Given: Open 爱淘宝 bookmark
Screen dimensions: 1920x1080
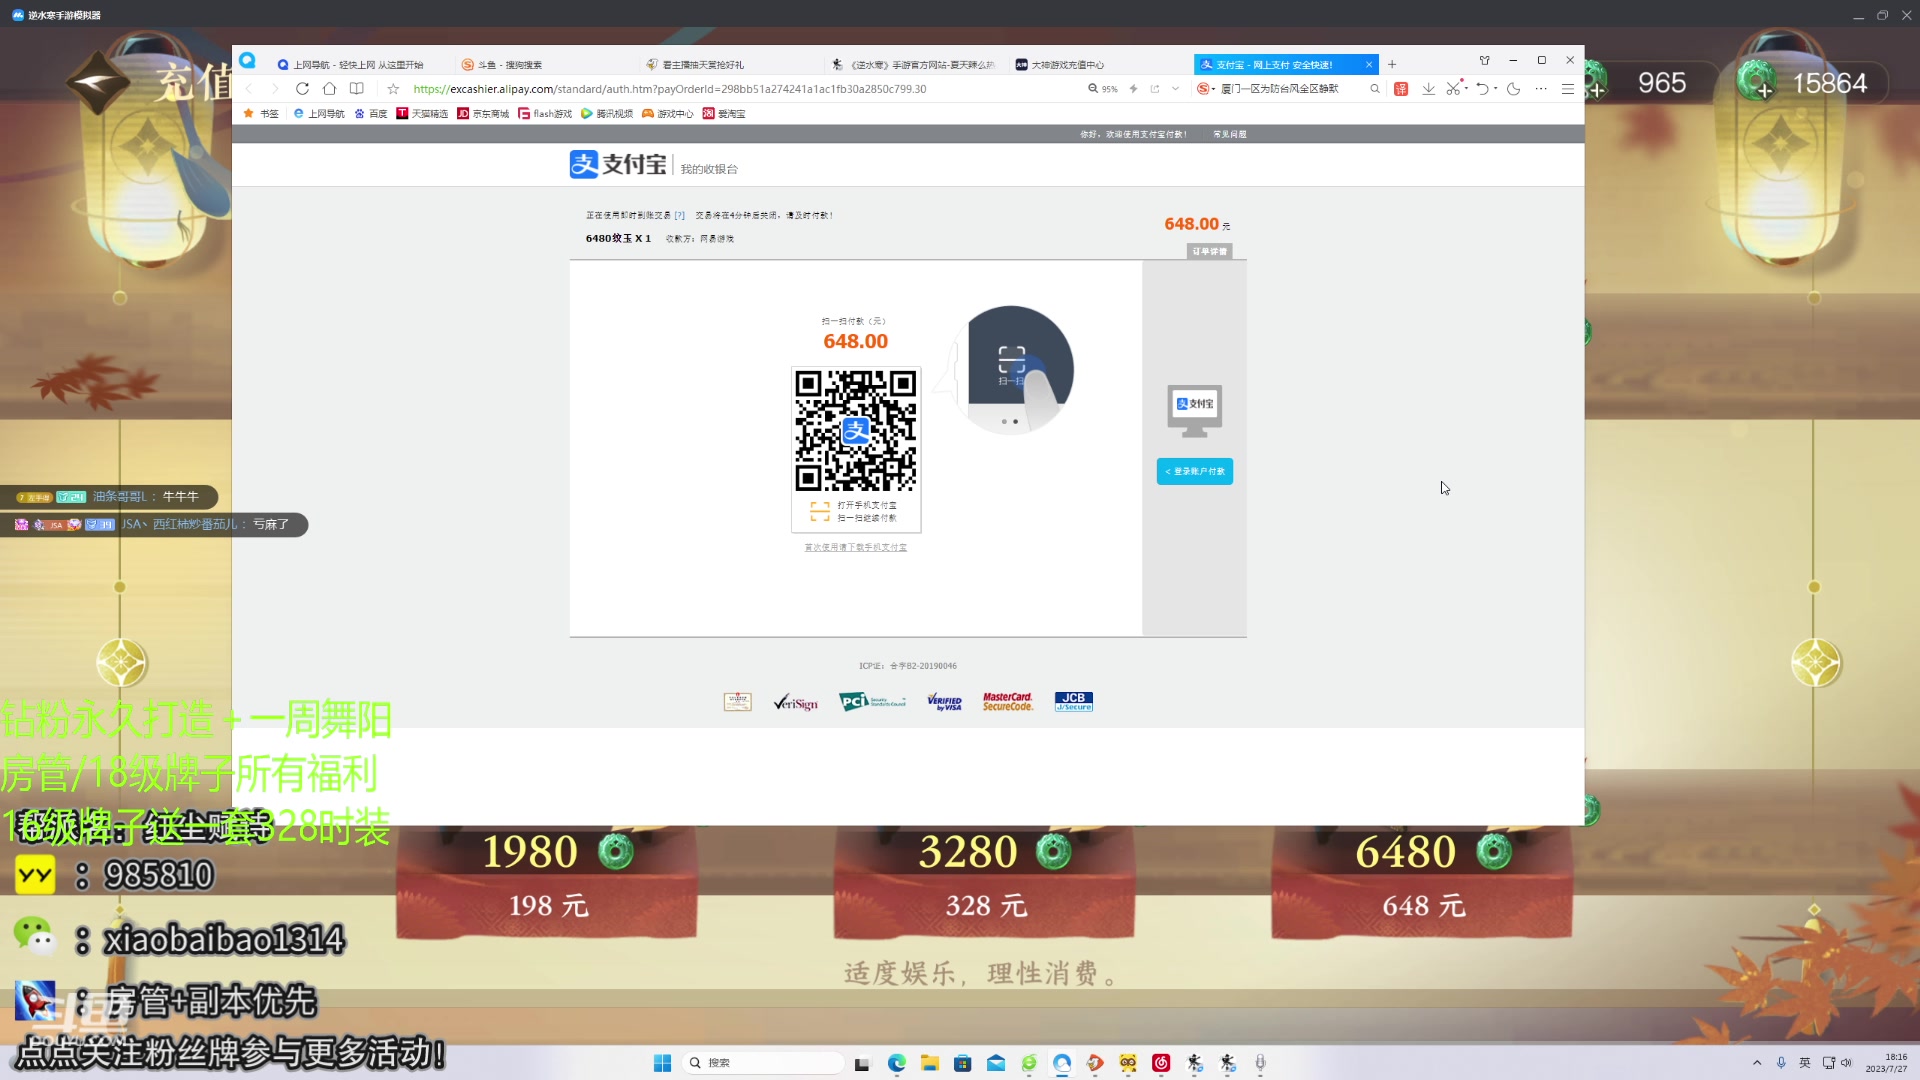Looking at the screenshot, I should click(724, 114).
